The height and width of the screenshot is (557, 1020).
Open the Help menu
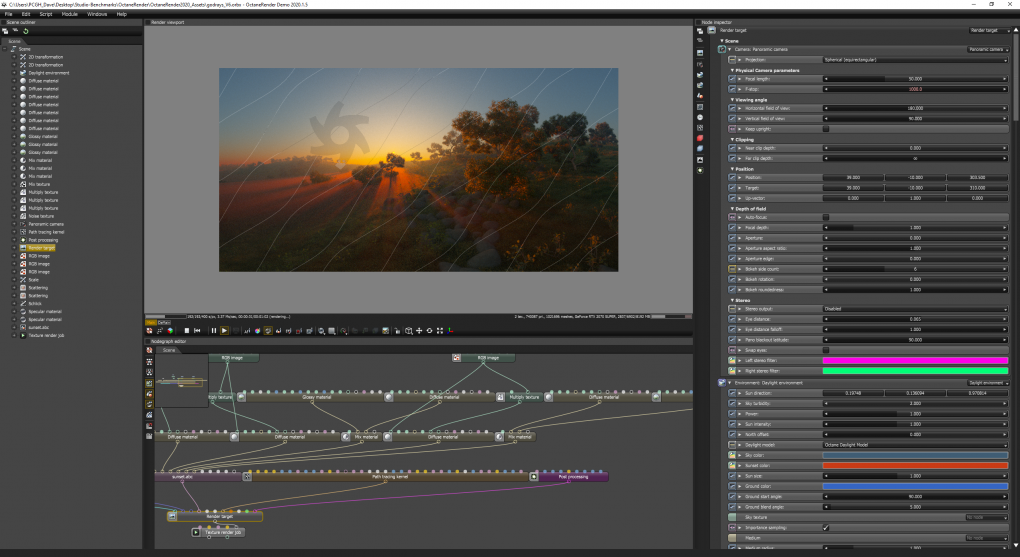(x=122, y=14)
